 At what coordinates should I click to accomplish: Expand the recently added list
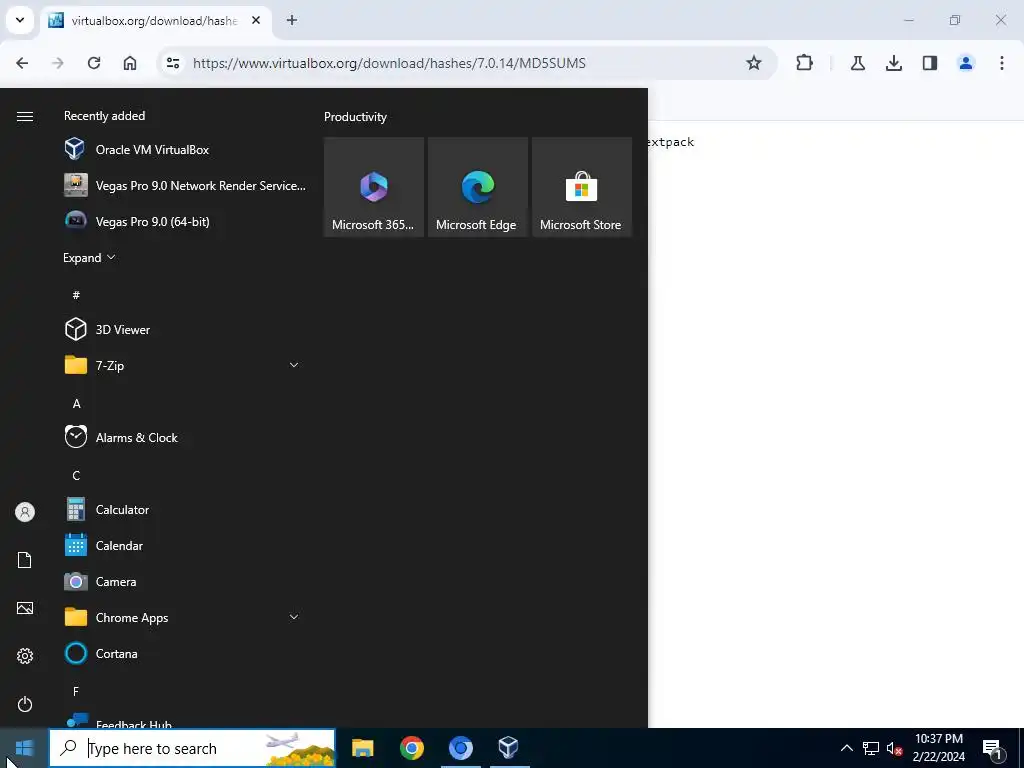coord(89,257)
